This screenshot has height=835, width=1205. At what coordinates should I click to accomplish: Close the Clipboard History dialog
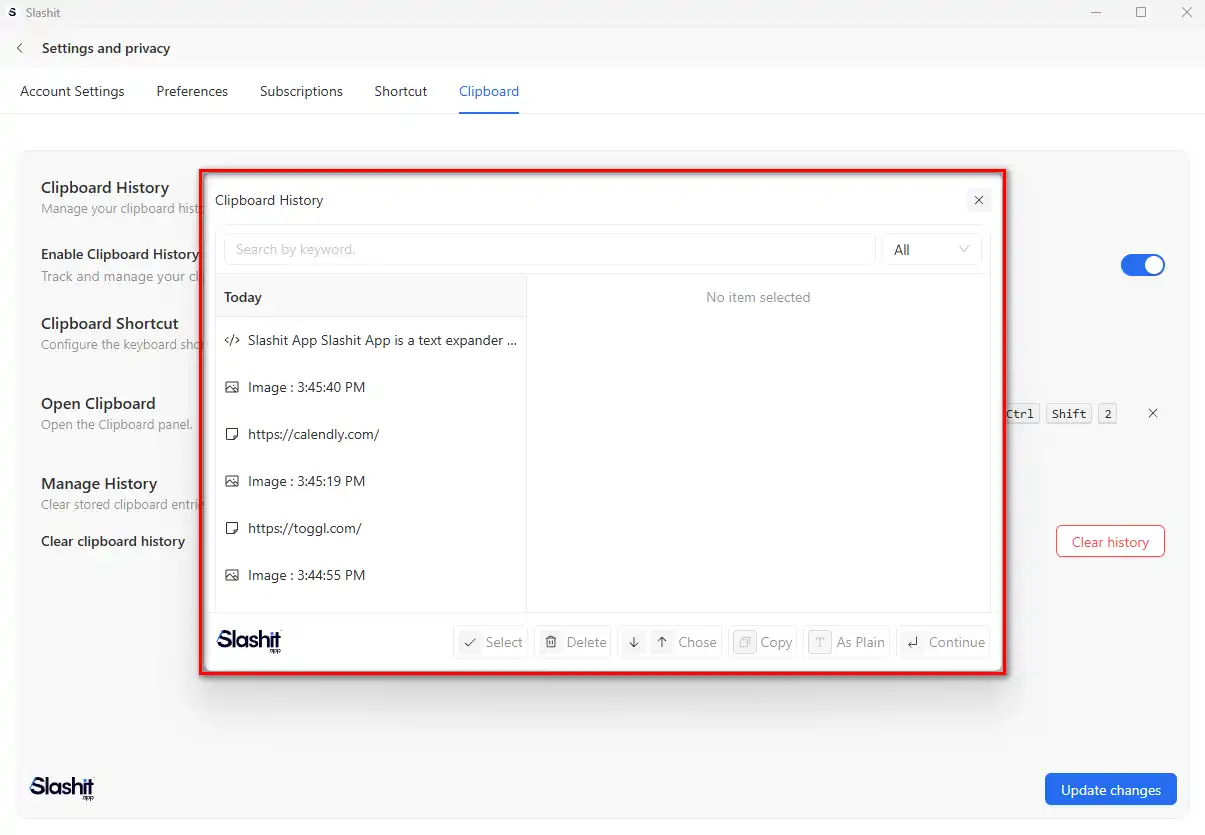[979, 200]
